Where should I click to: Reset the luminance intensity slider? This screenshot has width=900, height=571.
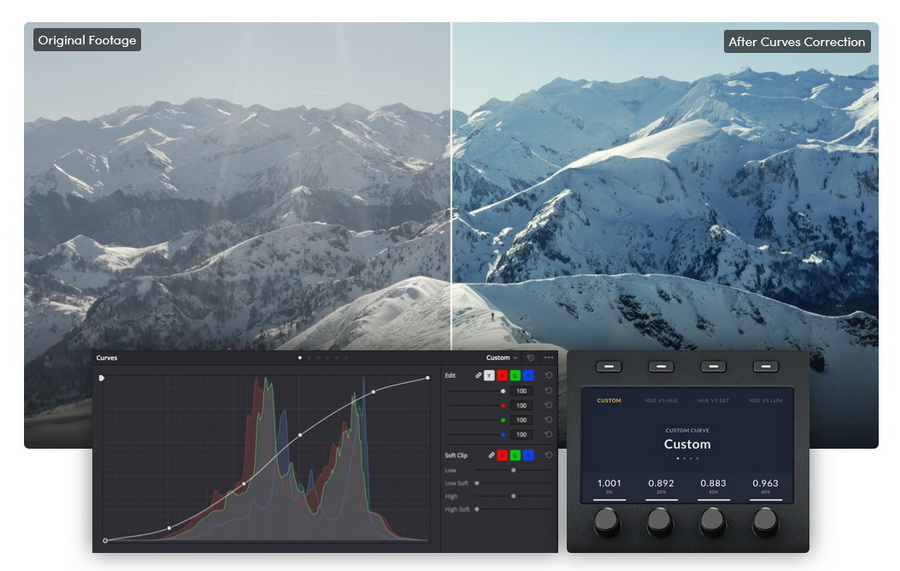(x=549, y=391)
